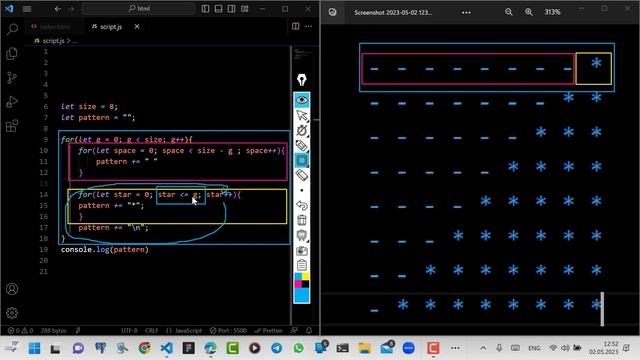Open the Accounts menu in VS Code
Viewport: 640px width, 360px height.
pos(12,289)
